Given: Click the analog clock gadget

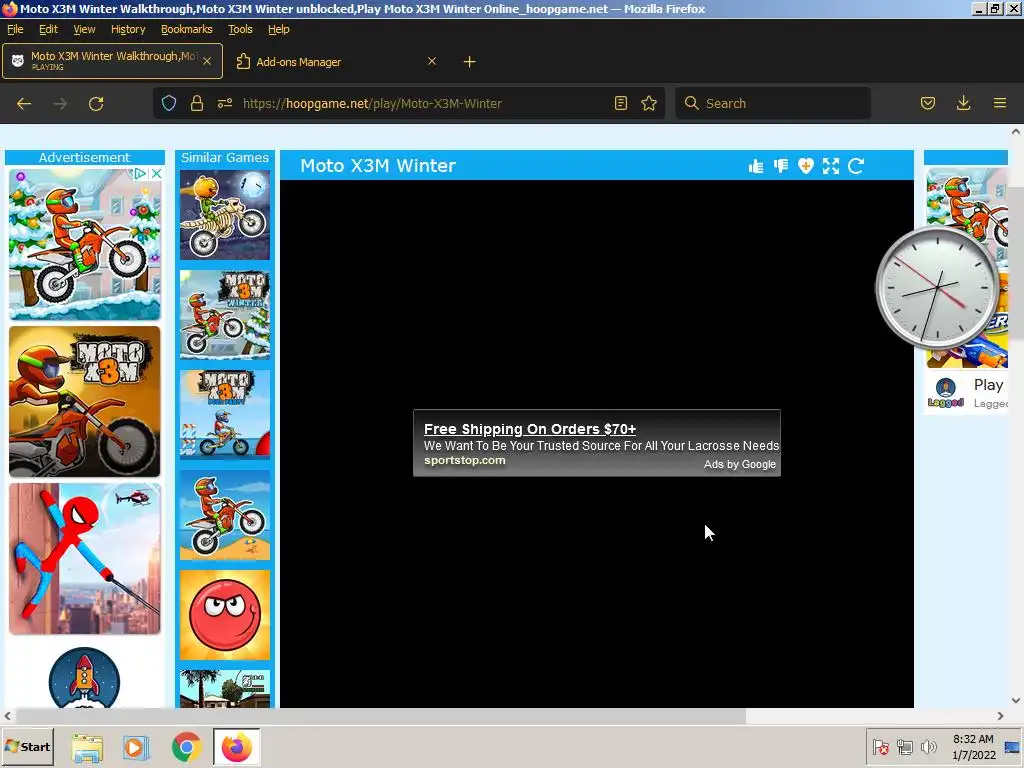Looking at the screenshot, I should click(937, 288).
